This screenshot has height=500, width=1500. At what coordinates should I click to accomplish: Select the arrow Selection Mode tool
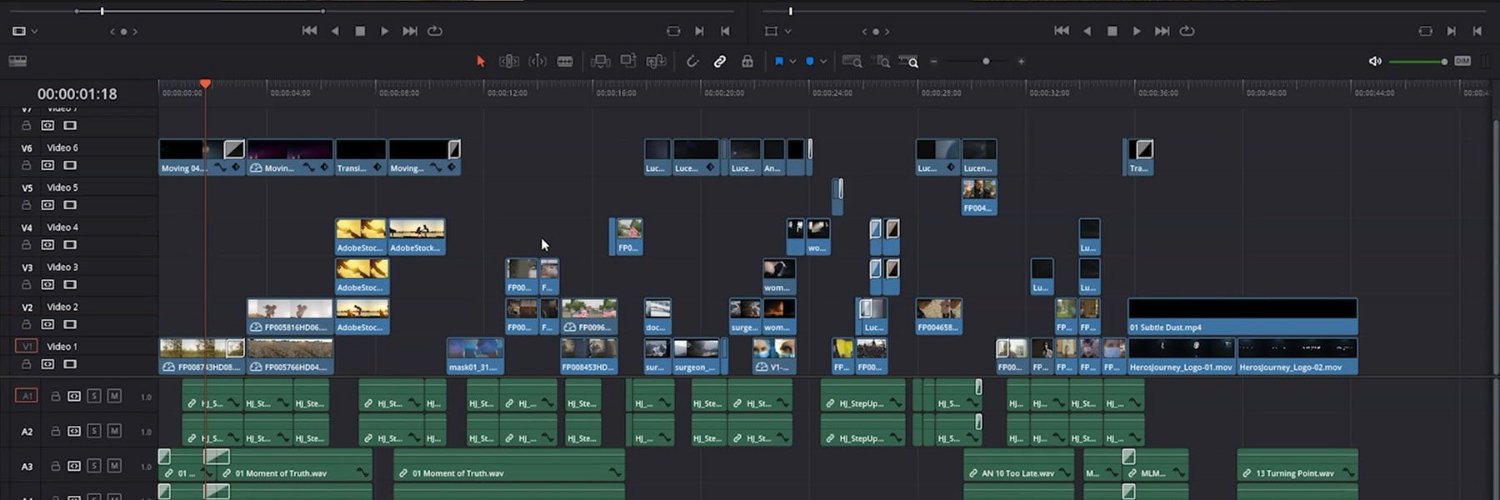[x=480, y=61]
